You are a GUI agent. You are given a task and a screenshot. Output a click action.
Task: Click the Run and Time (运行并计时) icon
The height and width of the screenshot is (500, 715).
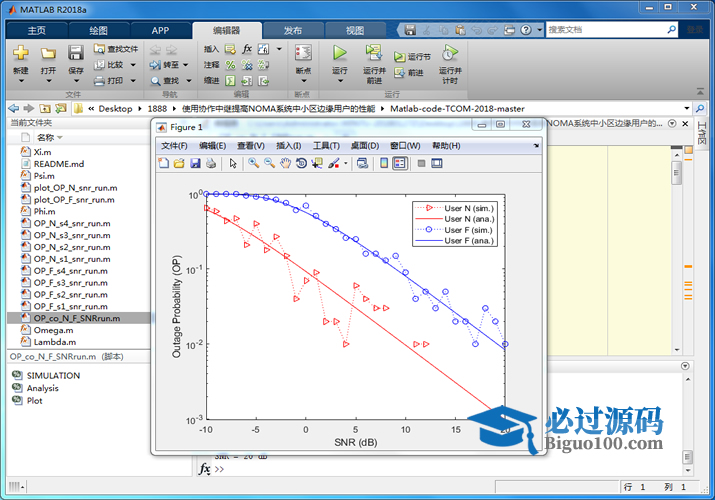coord(450,53)
